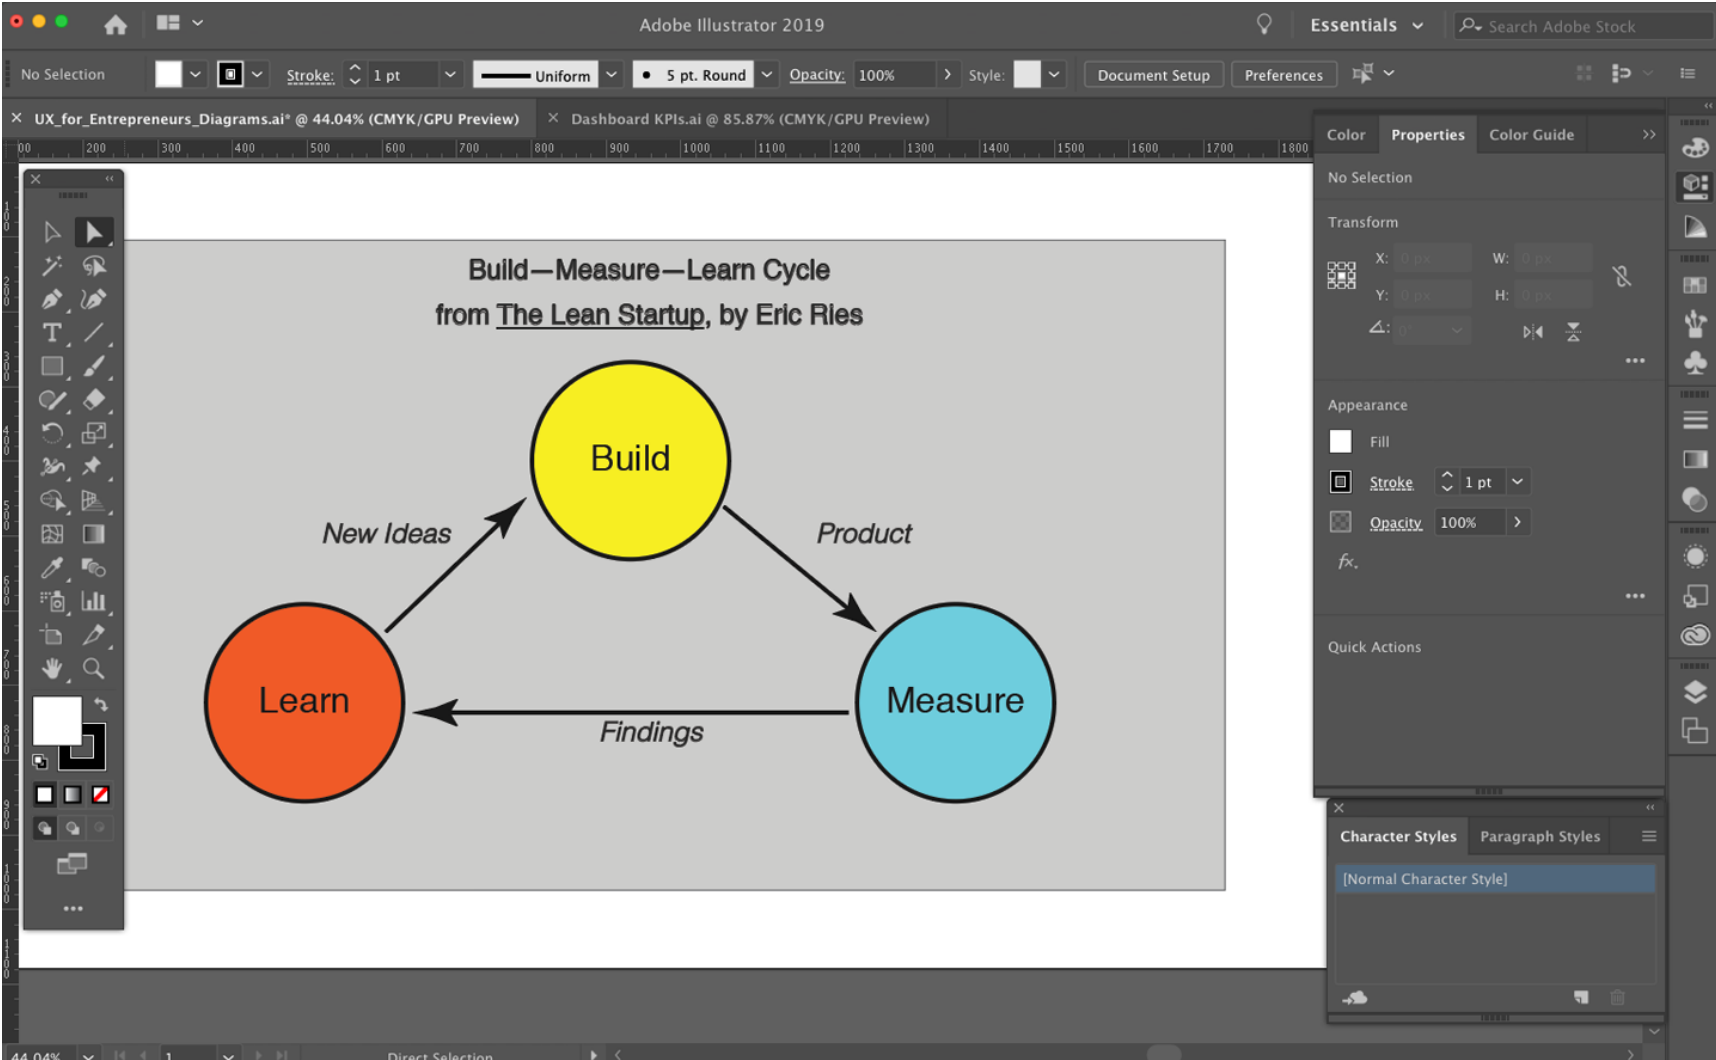Set paint mode to Color
Viewport: 1716px width, 1060px height.
point(45,795)
